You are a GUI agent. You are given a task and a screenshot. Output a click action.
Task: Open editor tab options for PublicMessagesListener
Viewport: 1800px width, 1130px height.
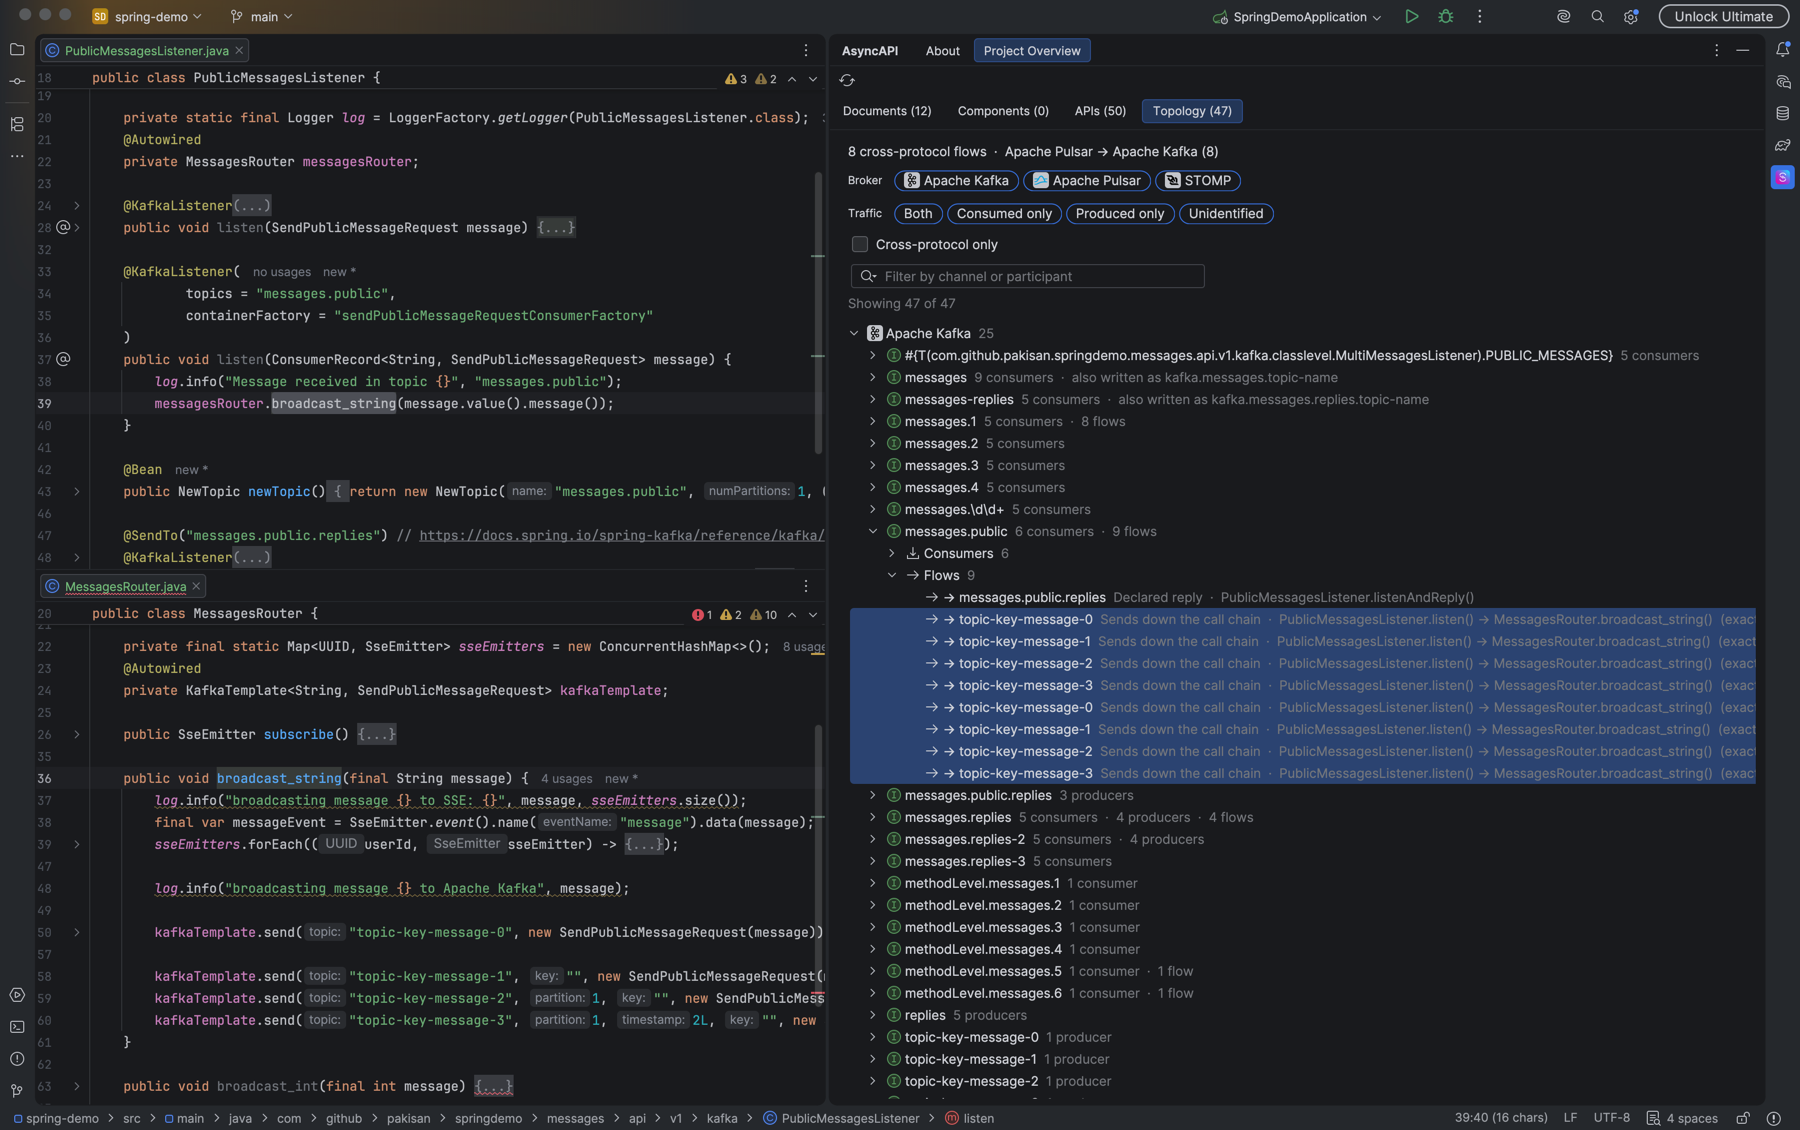[x=806, y=50]
